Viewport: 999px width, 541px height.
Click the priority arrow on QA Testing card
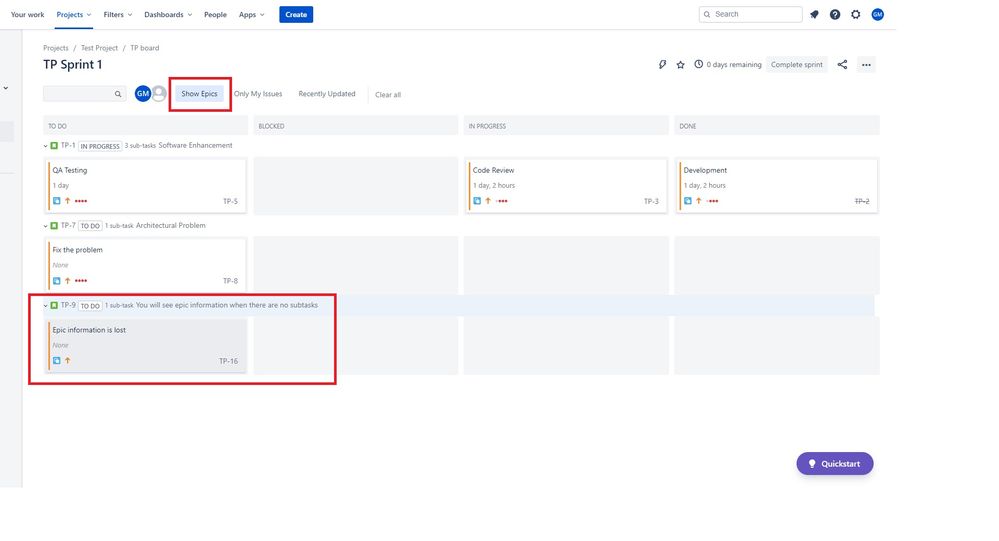[x=68, y=201]
